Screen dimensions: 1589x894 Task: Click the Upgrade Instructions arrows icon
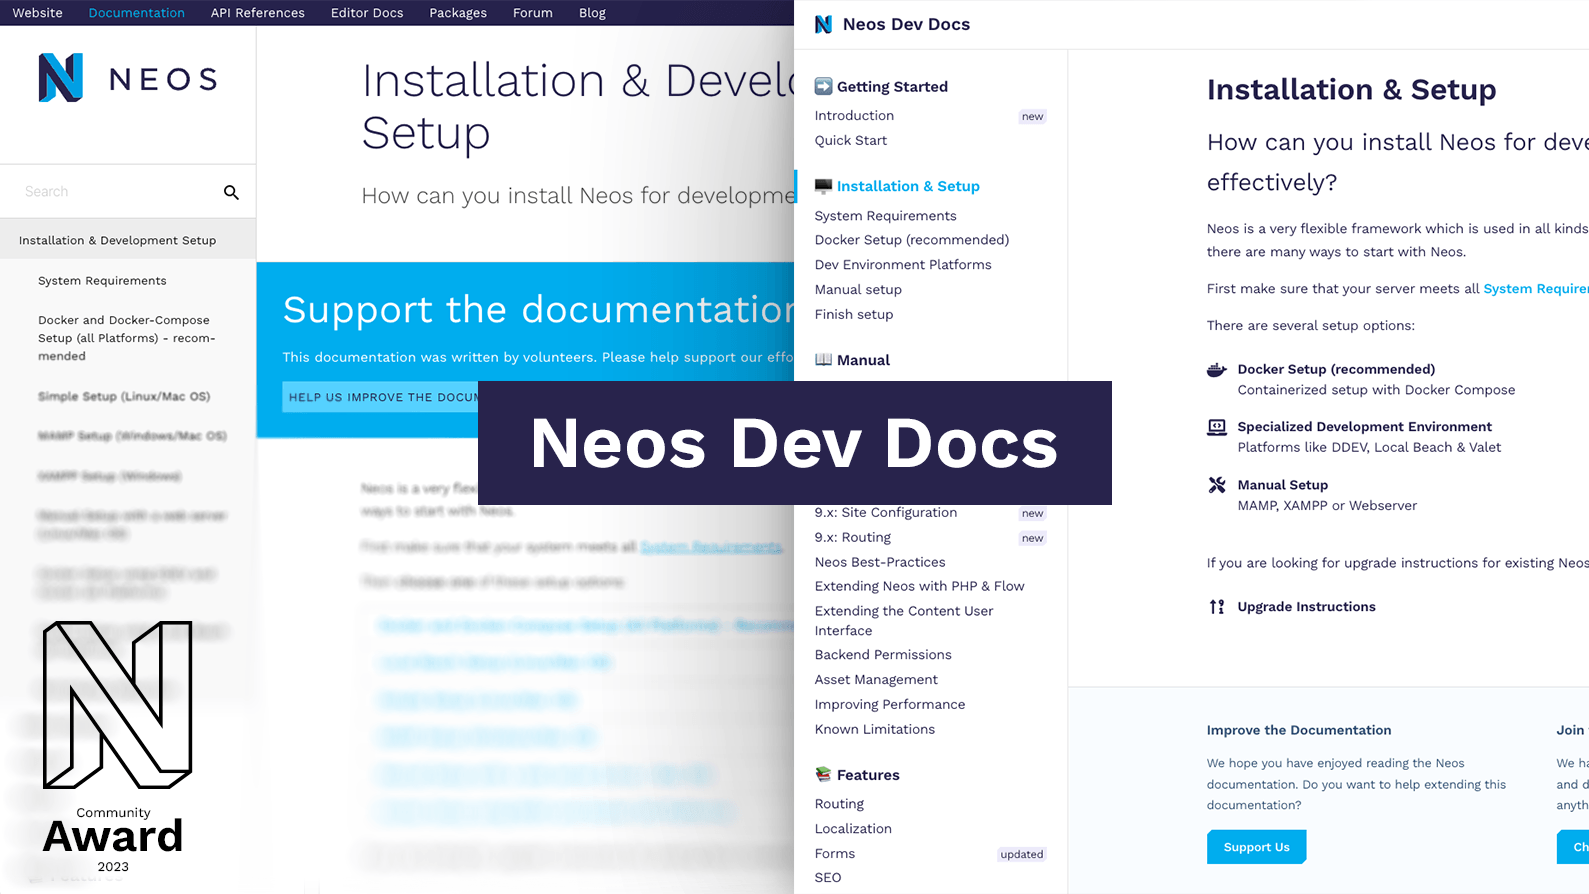coord(1216,607)
